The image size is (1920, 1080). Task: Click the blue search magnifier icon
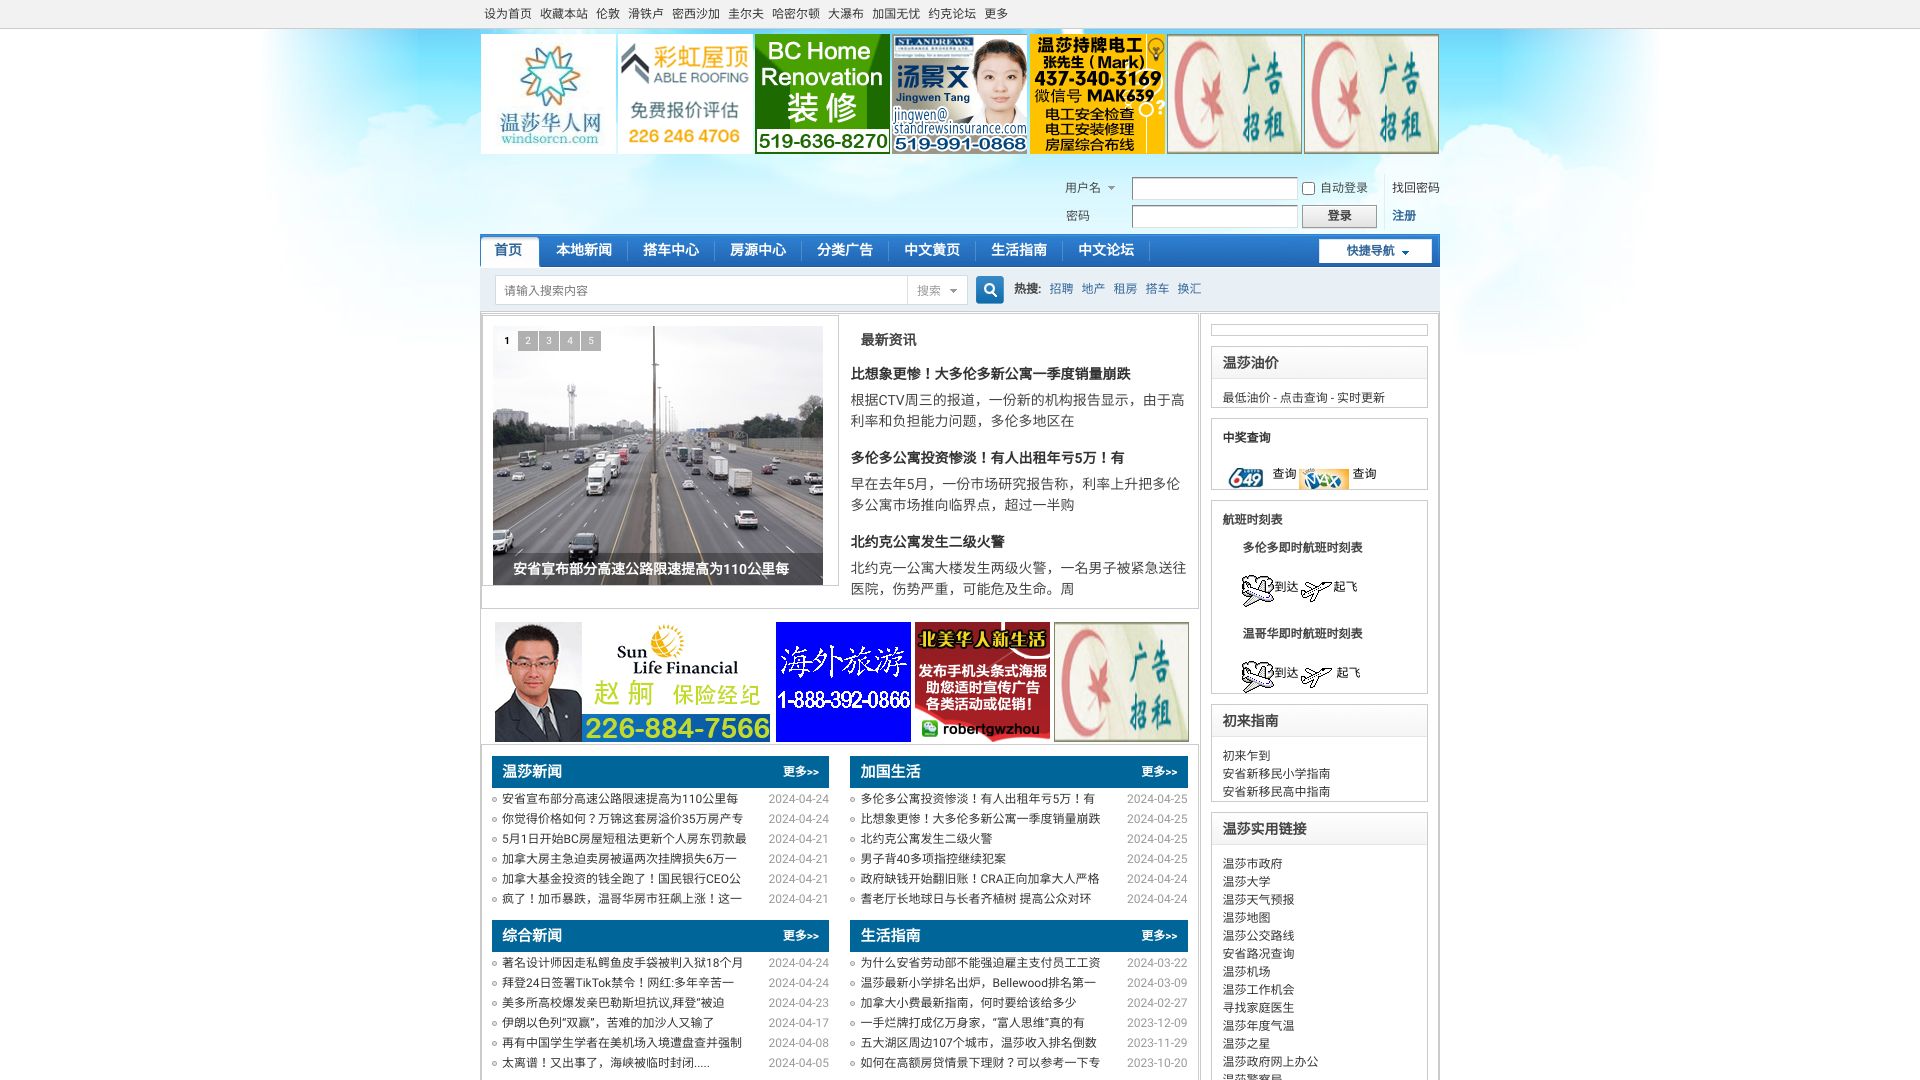(989, 290)
